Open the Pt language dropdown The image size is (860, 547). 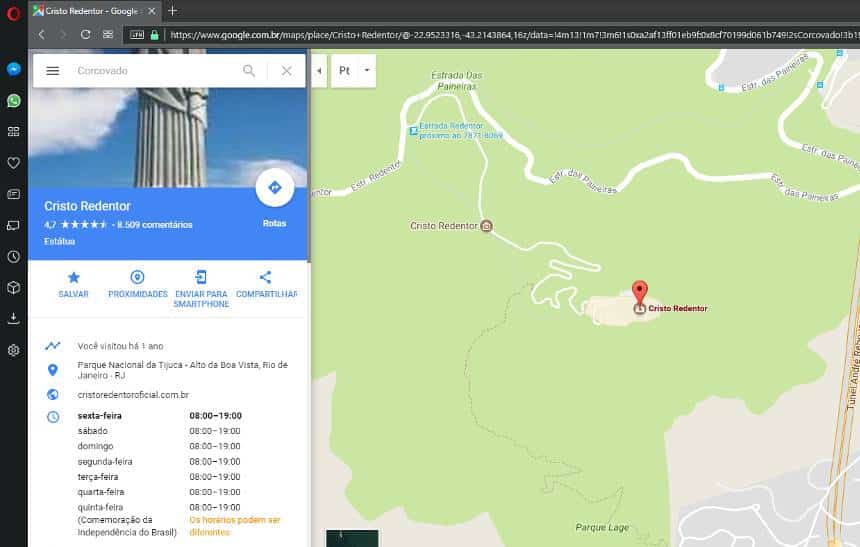(354, 71)
